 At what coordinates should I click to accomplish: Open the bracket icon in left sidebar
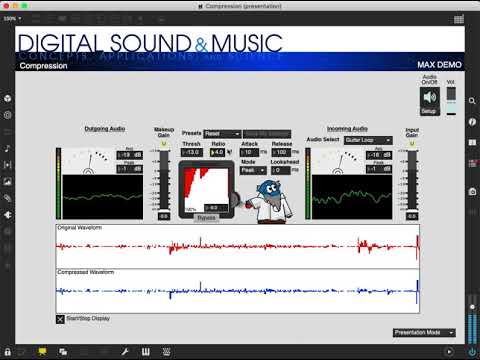(x=7, y=165)
